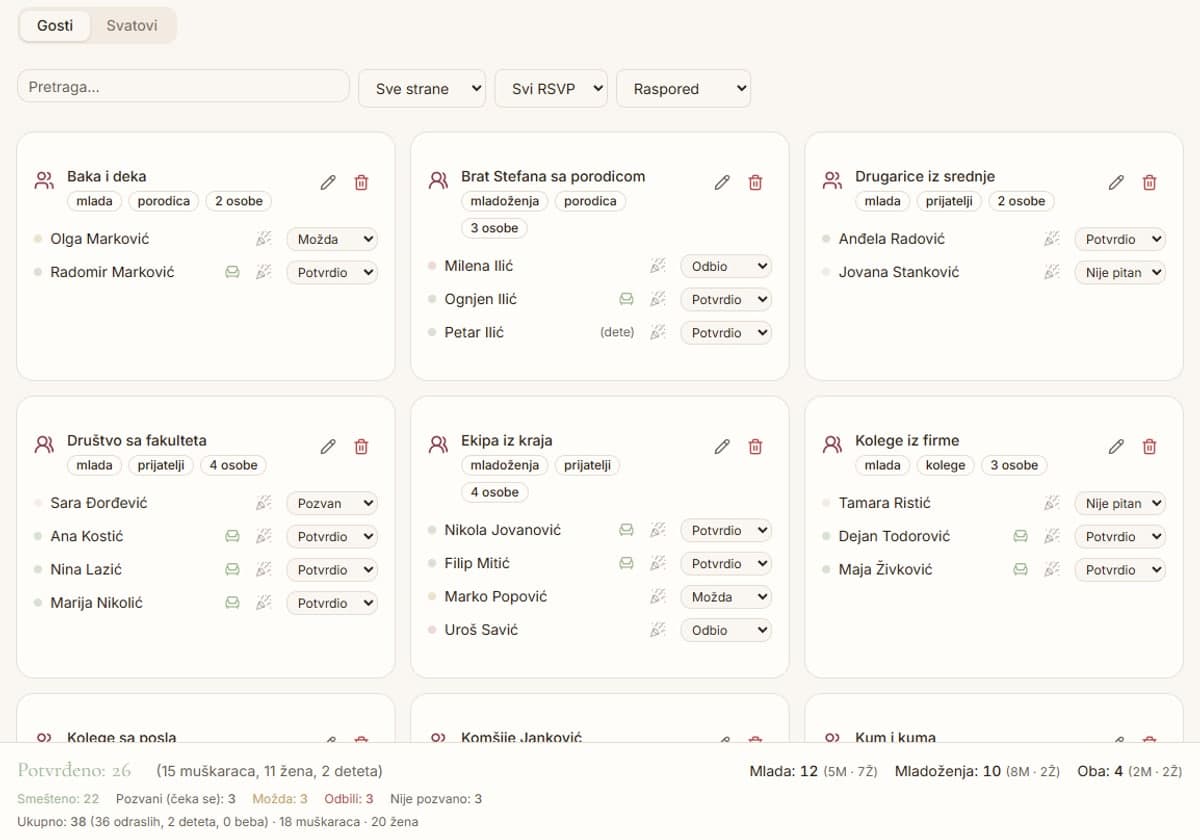Open editing for Društvo sa fakulteta
The width and height of the screenshot is (1200, 840).
coord(328,446)
